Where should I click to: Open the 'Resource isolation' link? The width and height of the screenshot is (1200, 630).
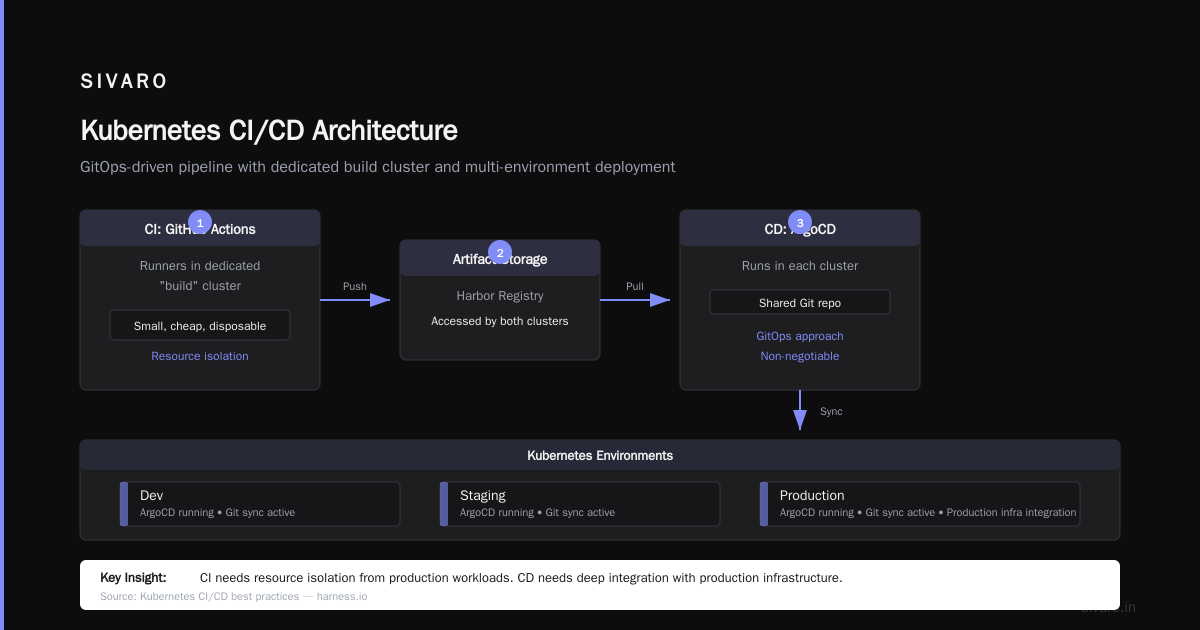point(200,356)
